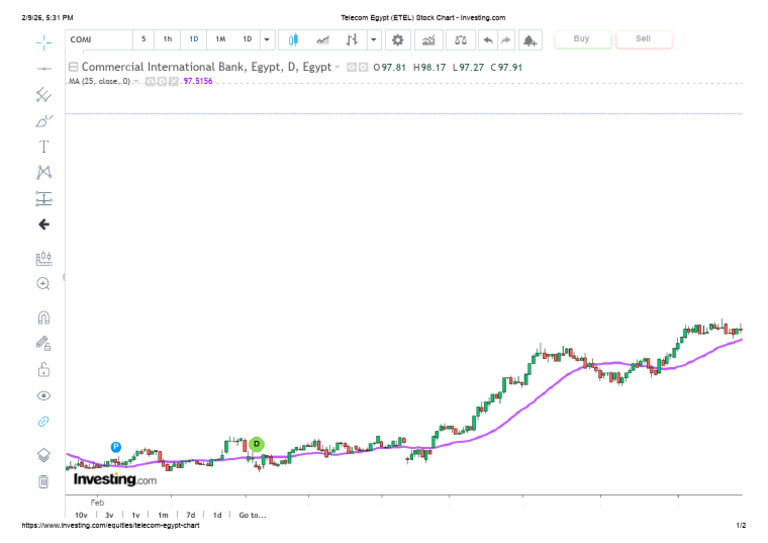Viewport: 768px width, 543px height.
Task: Choose the area line chart style
Action: click(323, 40)
